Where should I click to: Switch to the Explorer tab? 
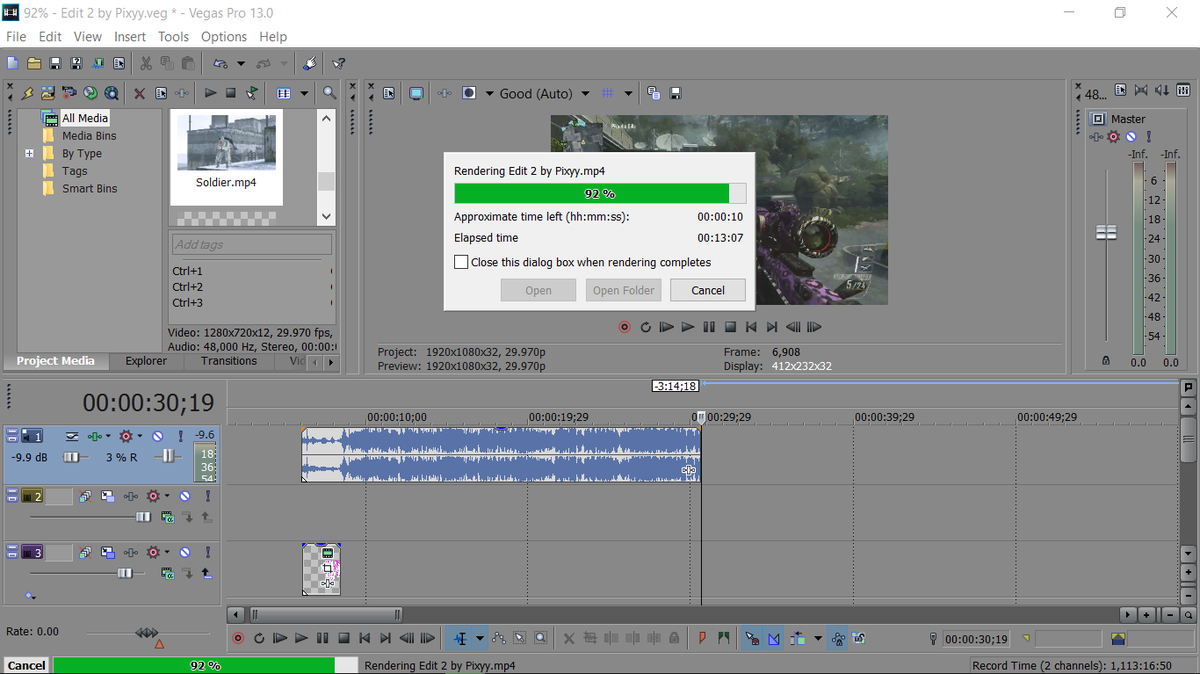point(146,361)
